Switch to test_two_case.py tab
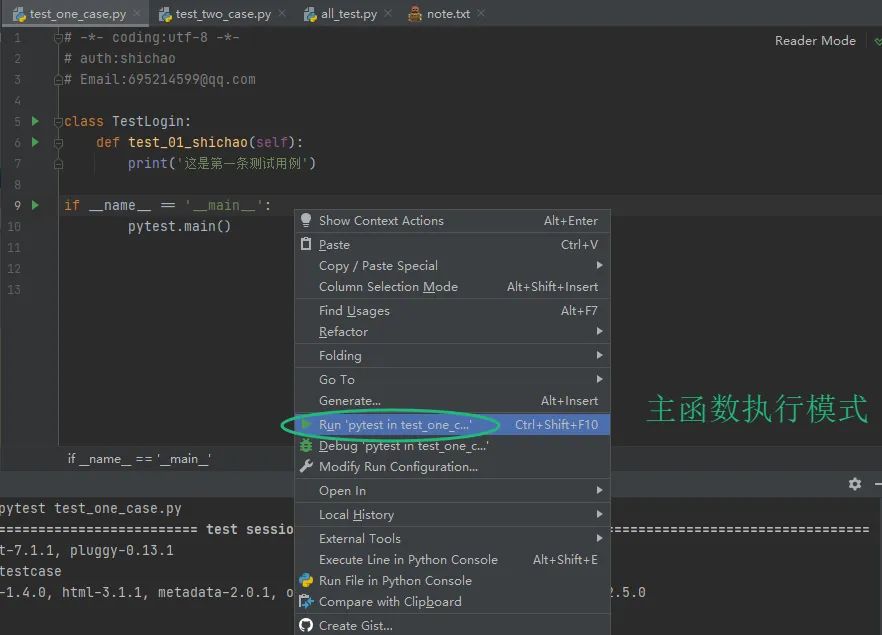This screenshot has width=882, height=635. pyautogui.click(x=223, y=14)
